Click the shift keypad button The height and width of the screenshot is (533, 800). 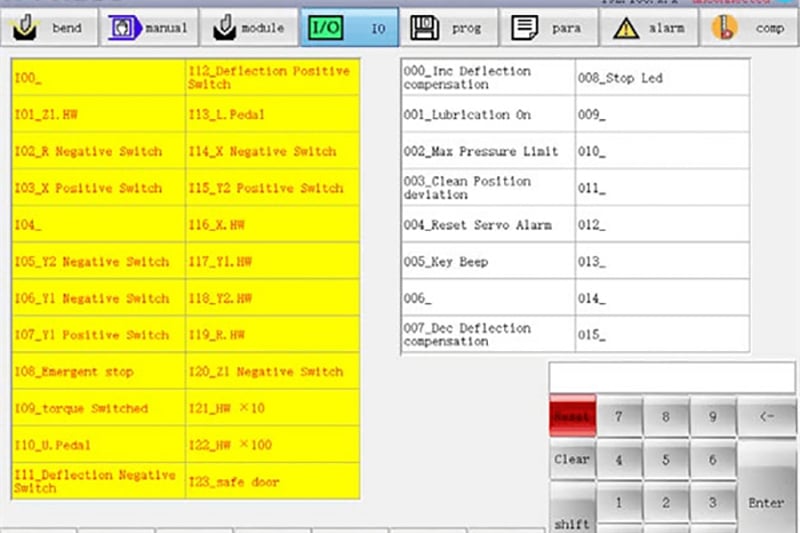pos(572,510)
